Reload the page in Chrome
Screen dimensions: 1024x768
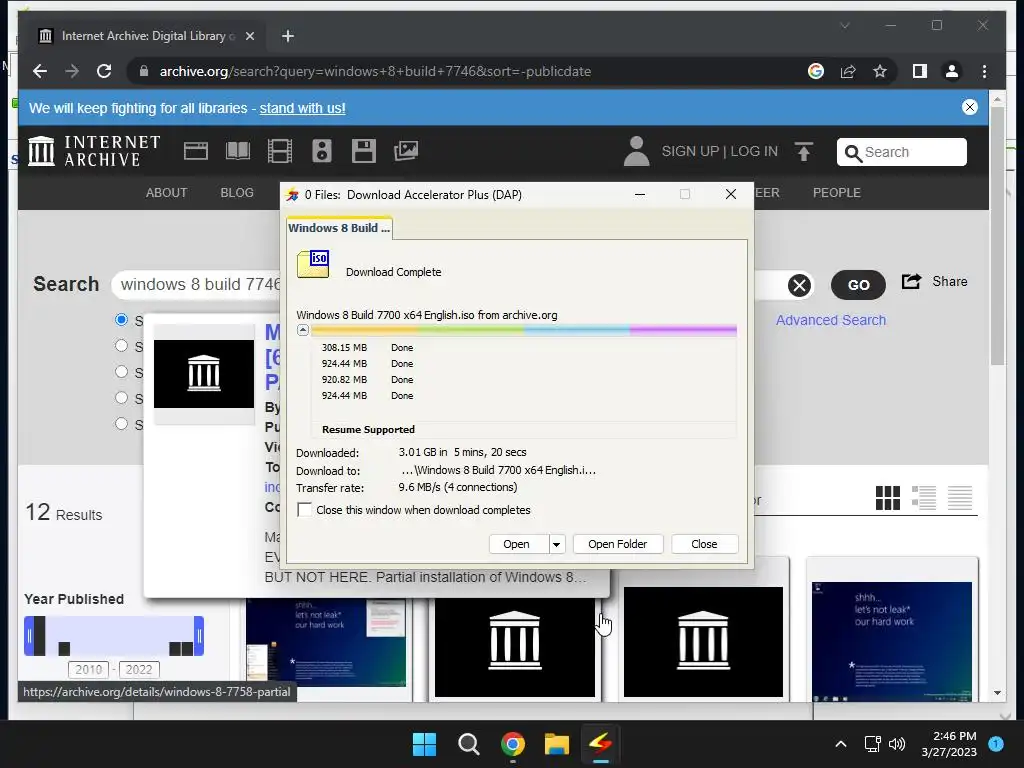point(104,71)
